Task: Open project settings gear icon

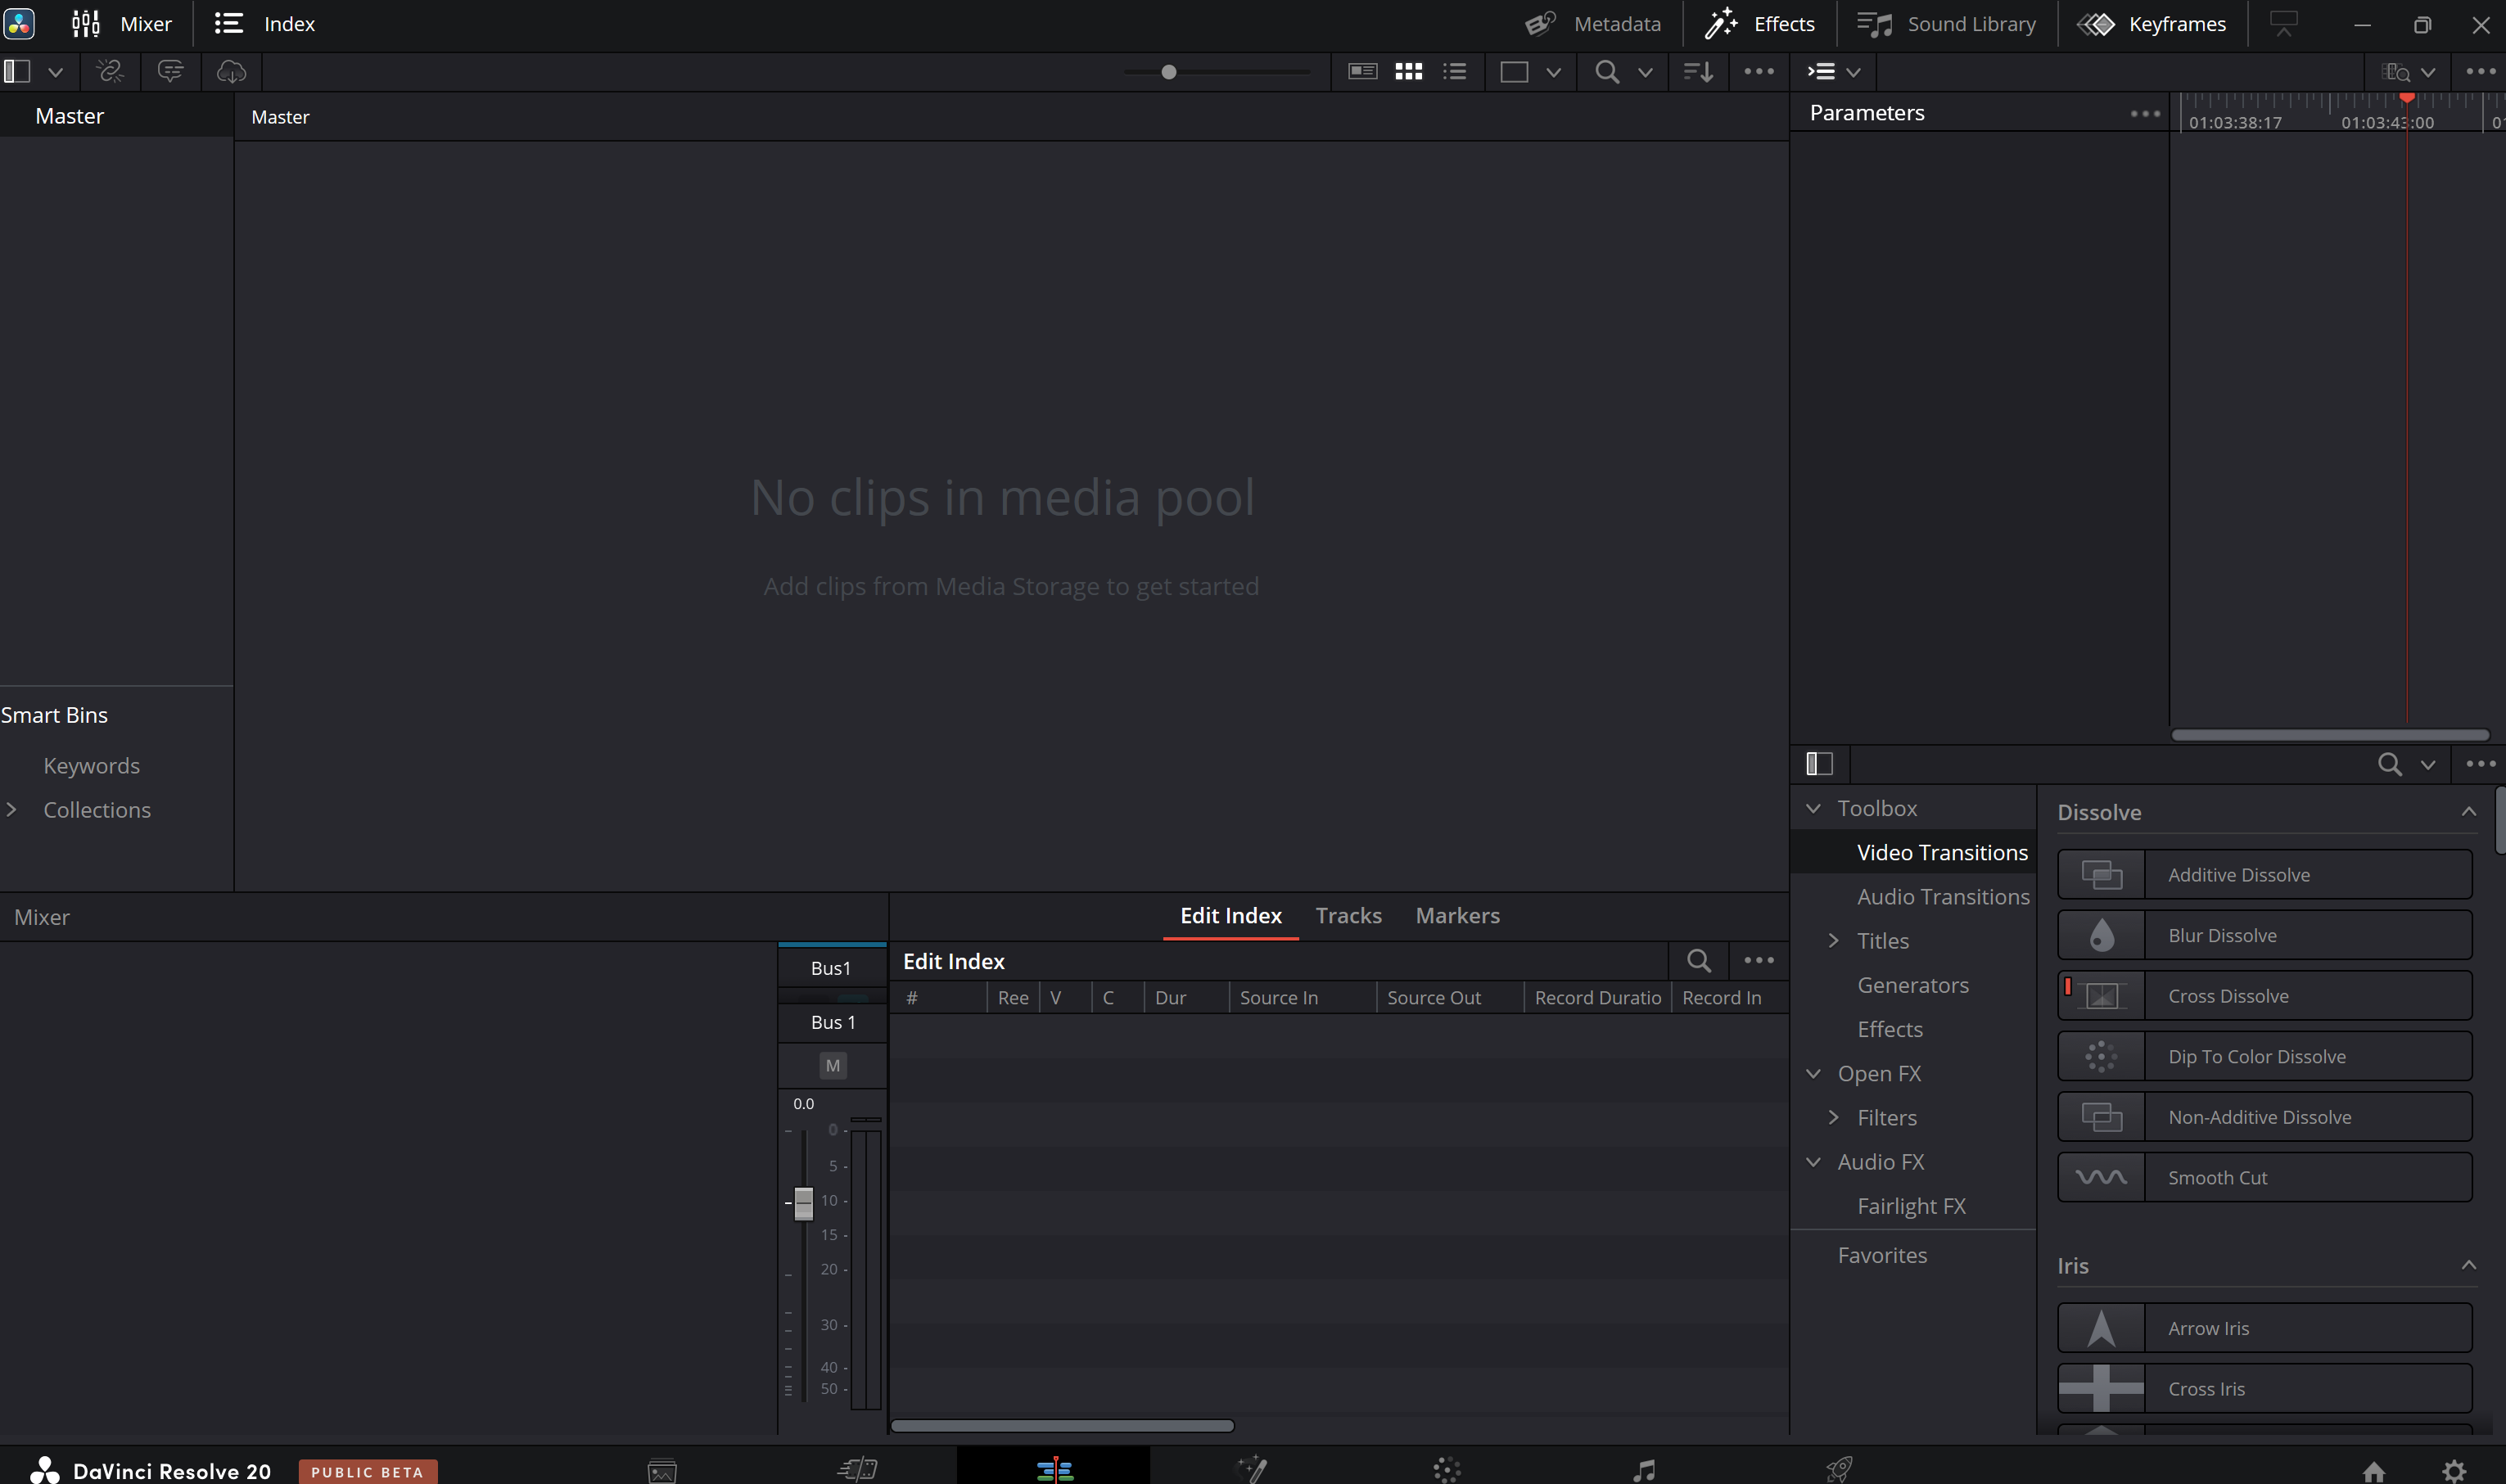Action: point(2454,1471)
